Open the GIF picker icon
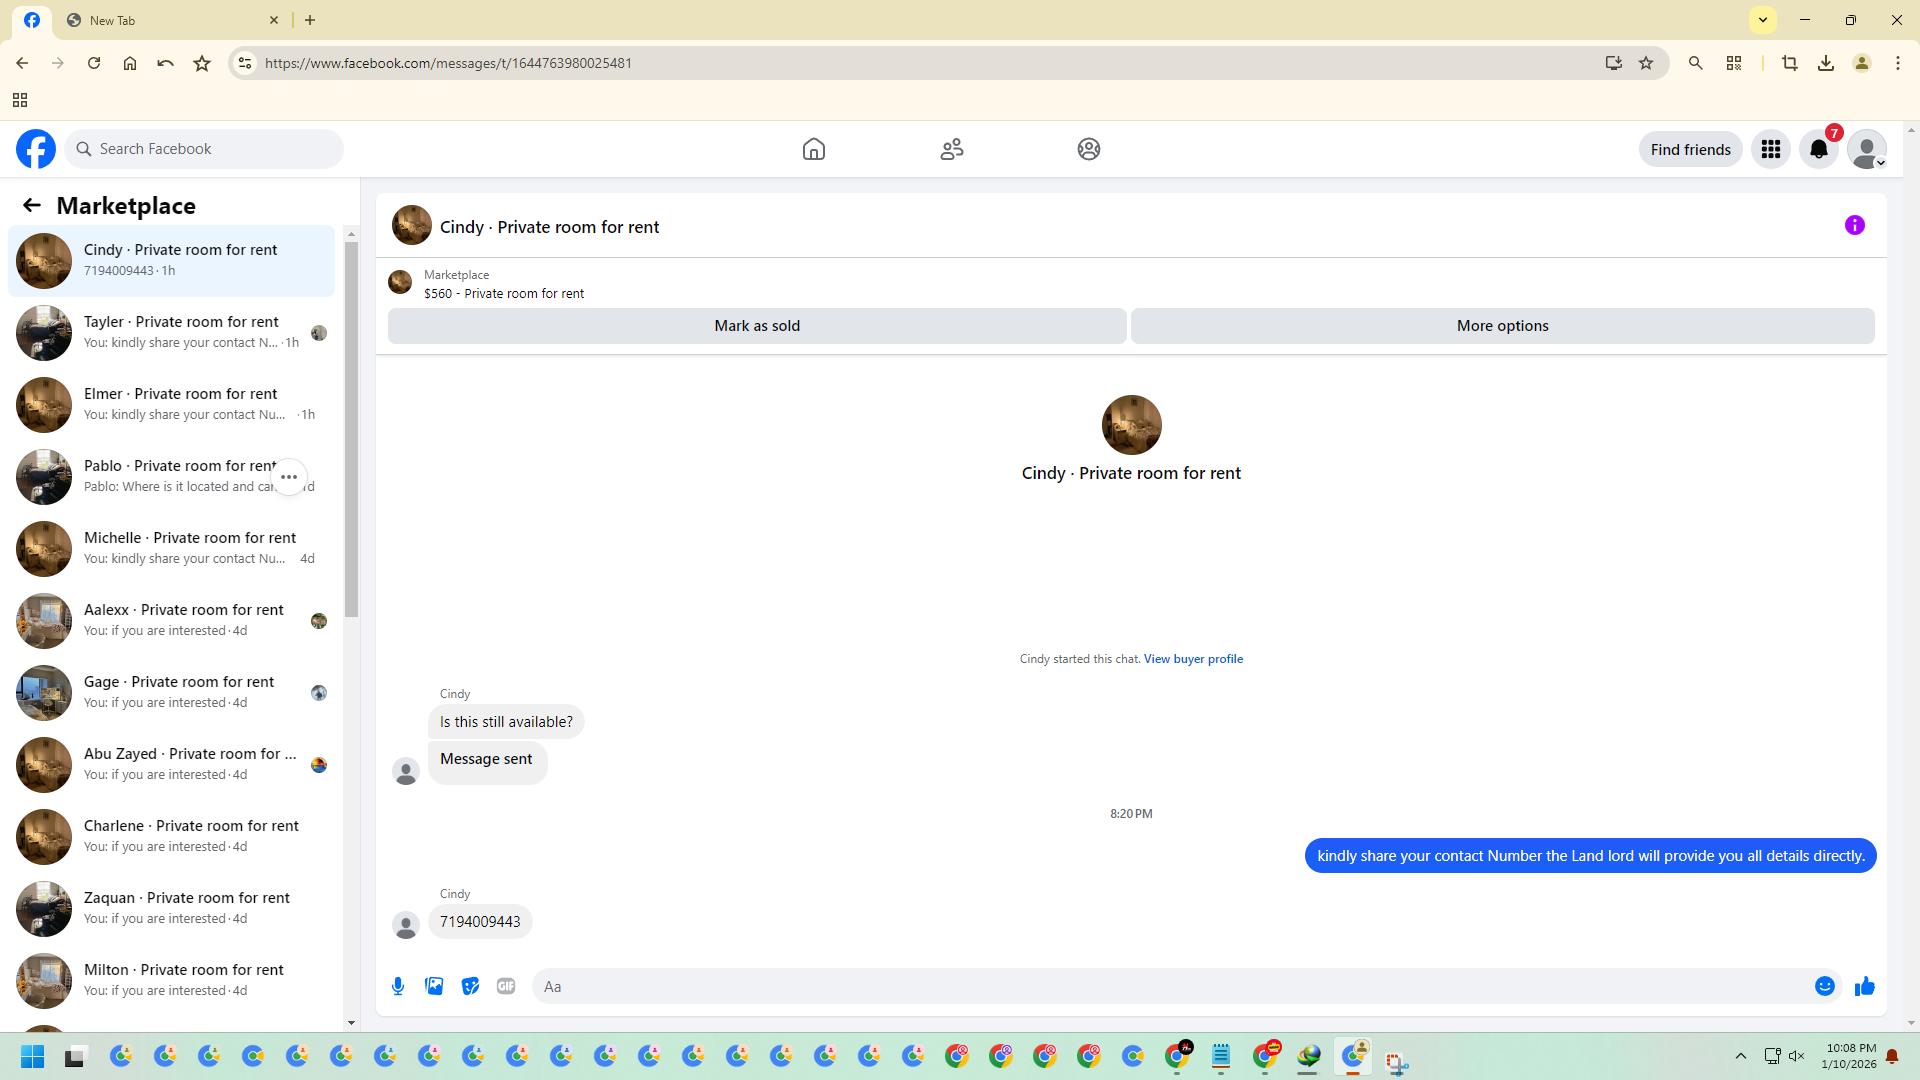The width and height of the screenshot is (1920, 1080). coord(506,986)
